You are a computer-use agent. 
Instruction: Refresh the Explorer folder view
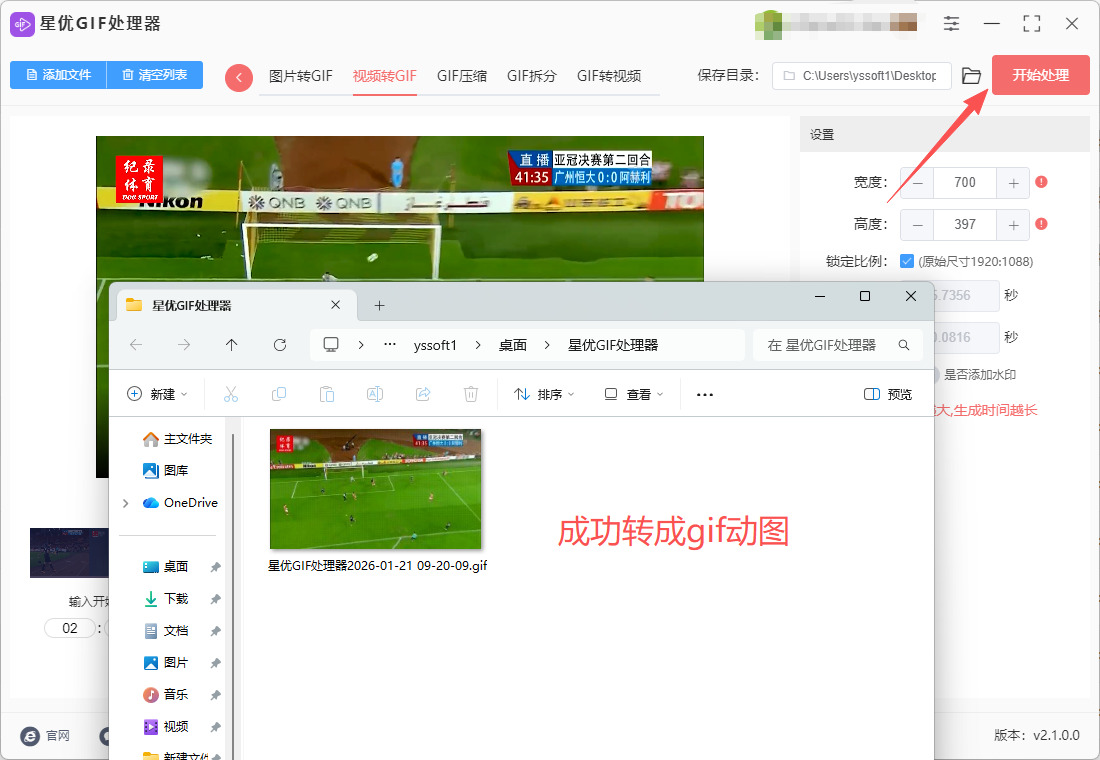[279, 345]
